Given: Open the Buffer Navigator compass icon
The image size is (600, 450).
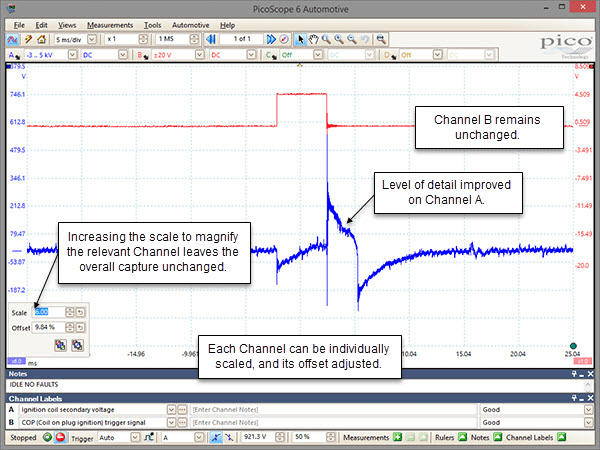Looking at the screenshot, I should 284,39.
